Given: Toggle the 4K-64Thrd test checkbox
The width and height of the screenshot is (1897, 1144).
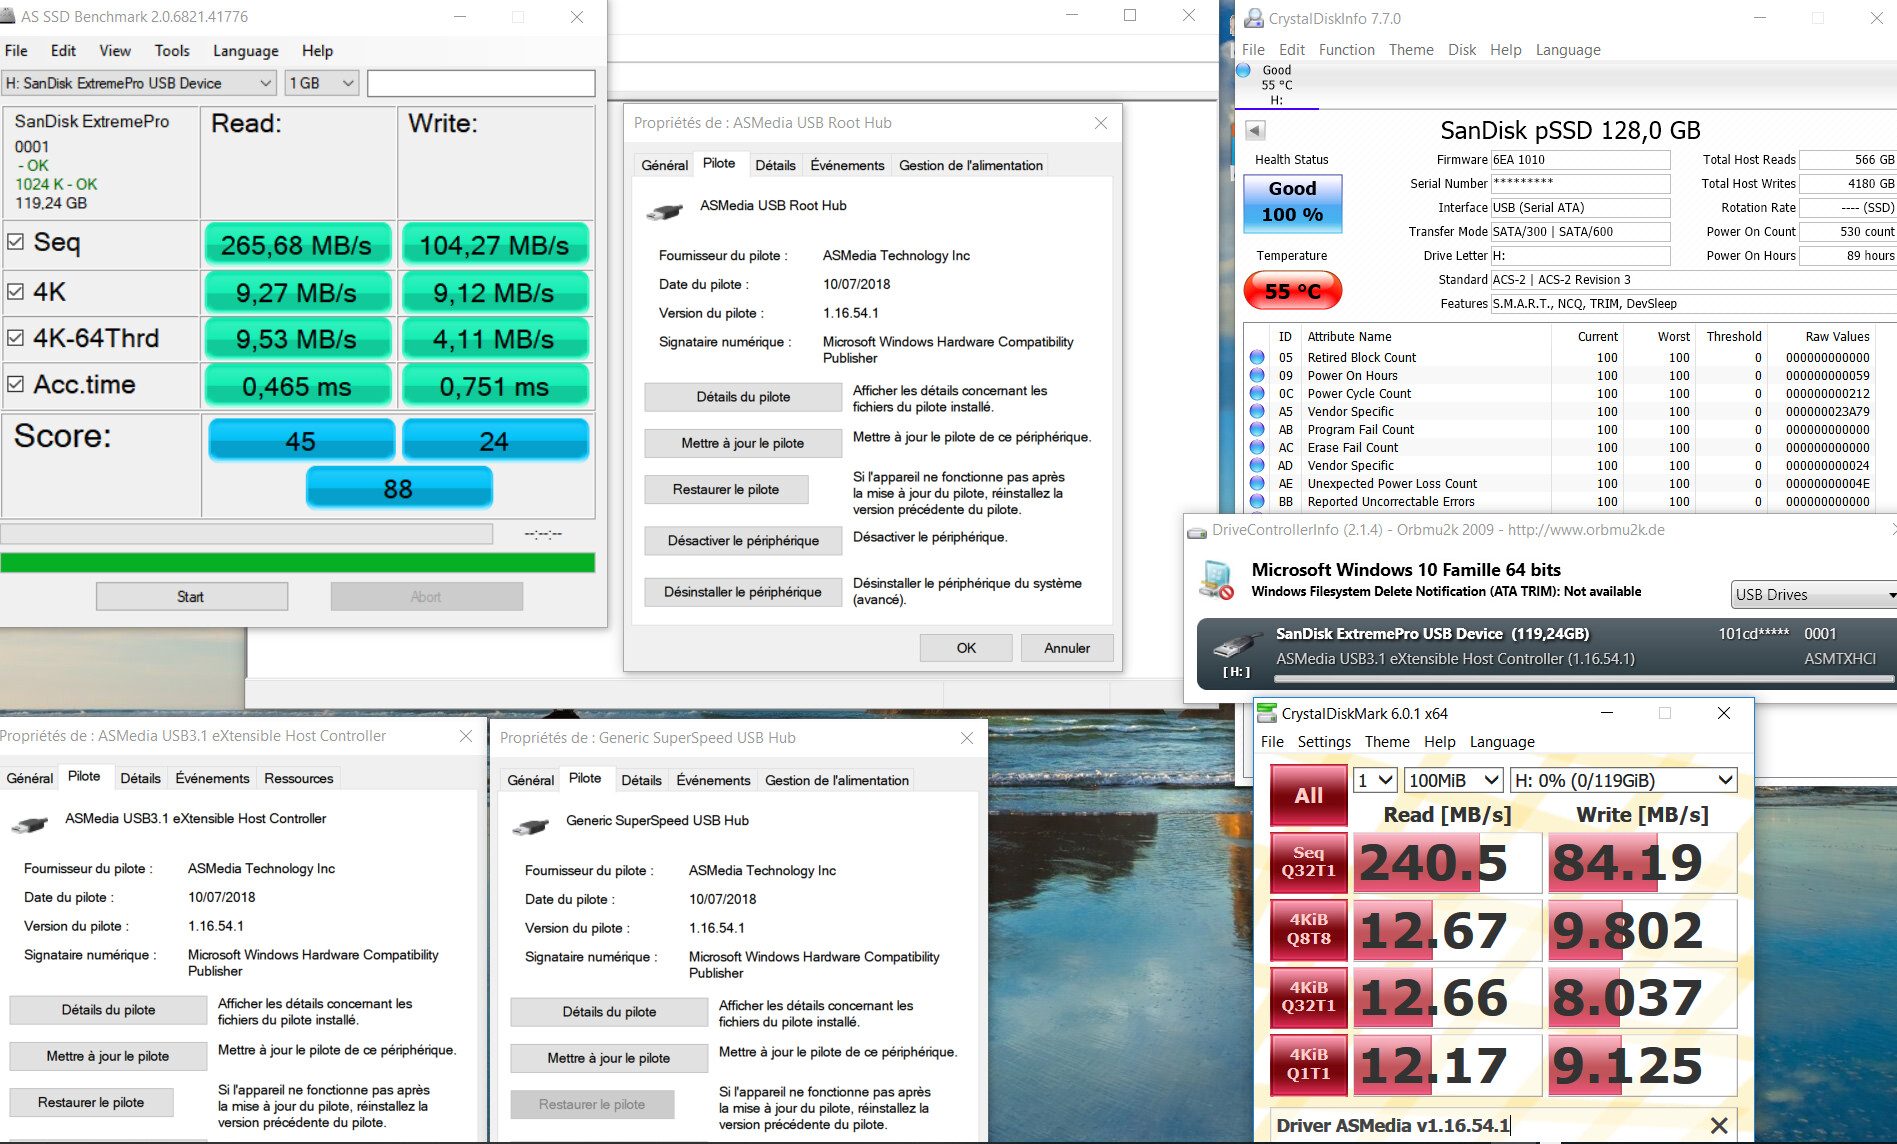Looking at the screenshot, I should point(15,338).
